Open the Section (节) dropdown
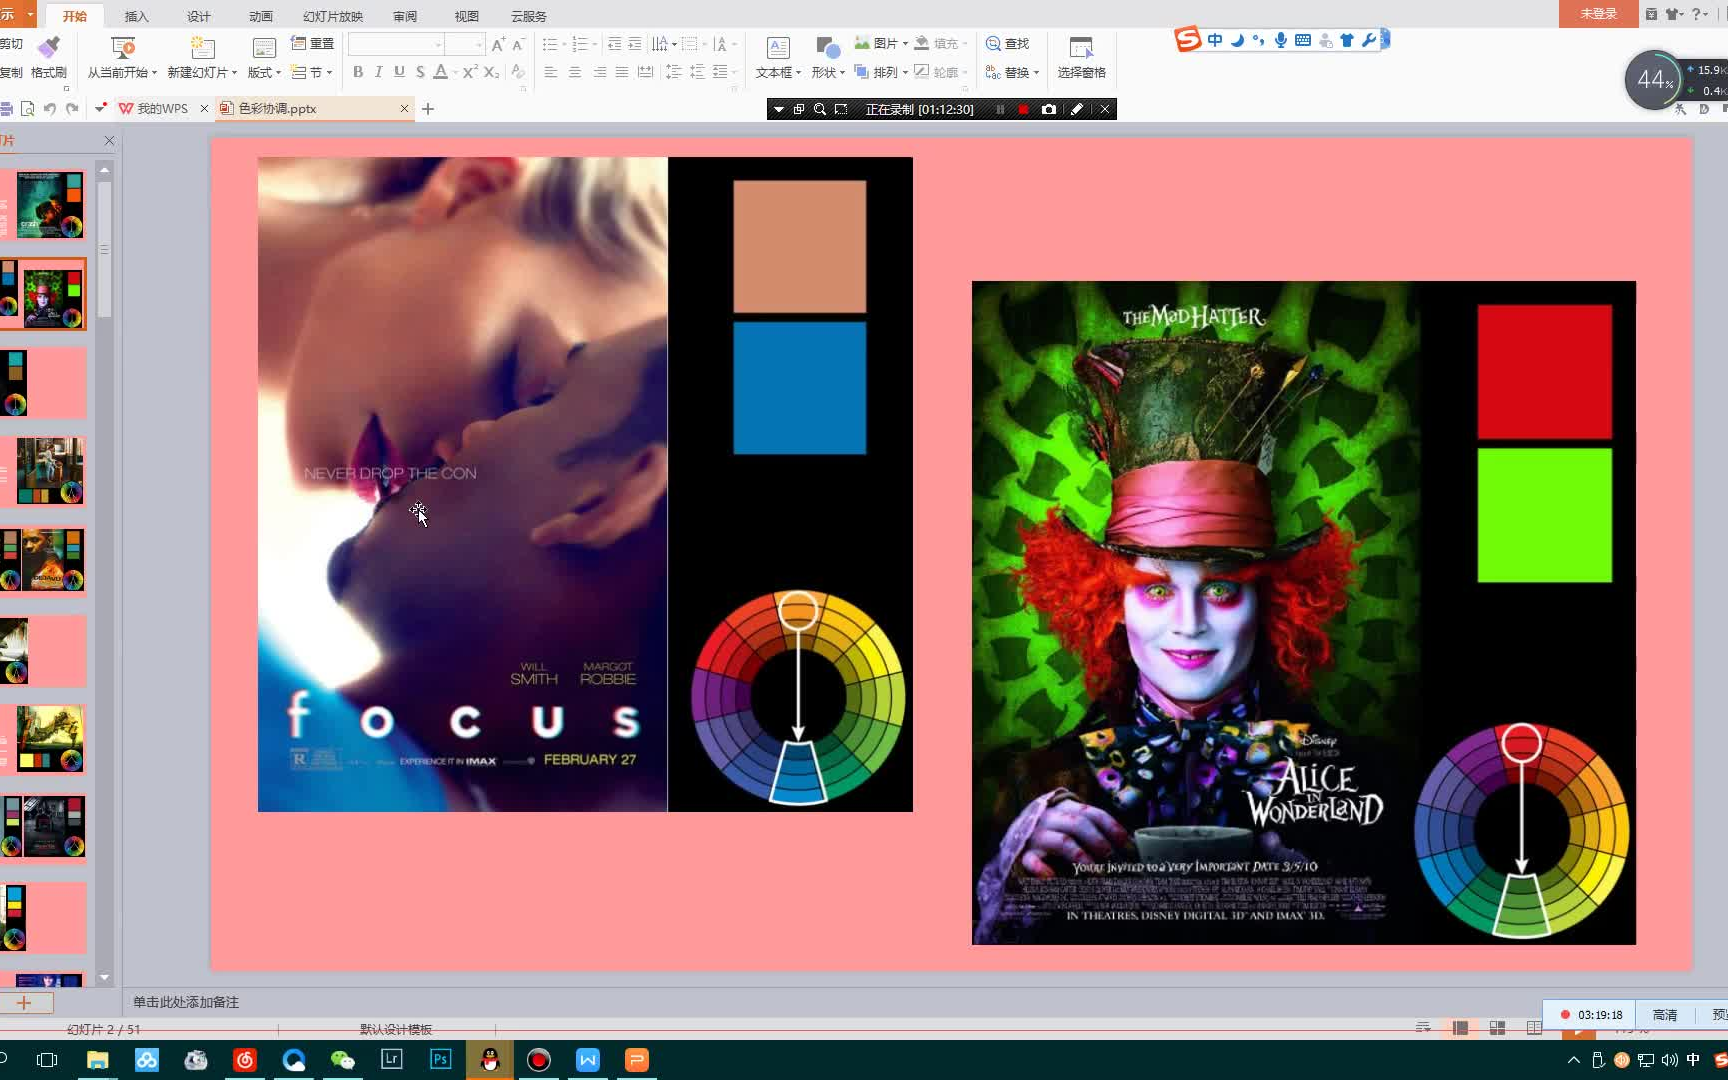Viewport: 1728px width, 1080px height. (x=313, y=72)
